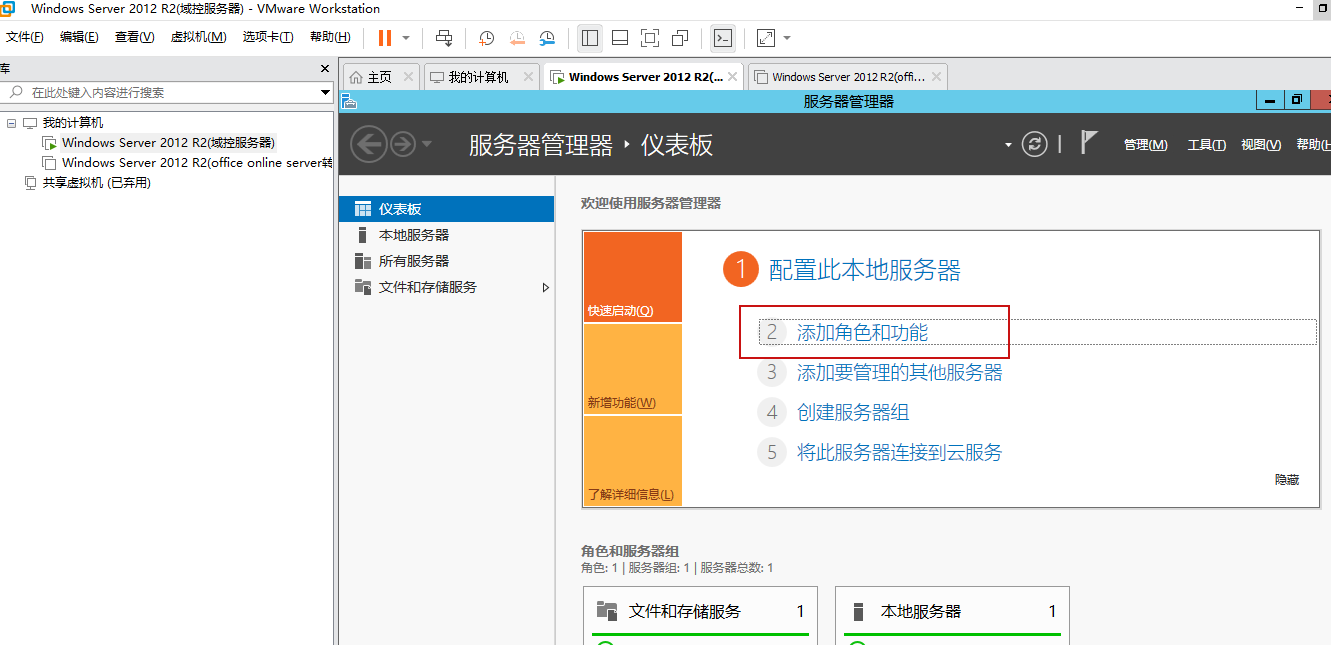Open the 视图(V) menu in Server Manager
Image resolution: width=1331 pixels, height=645 pixels.
pyautogui.click(x=1261, y=145)
